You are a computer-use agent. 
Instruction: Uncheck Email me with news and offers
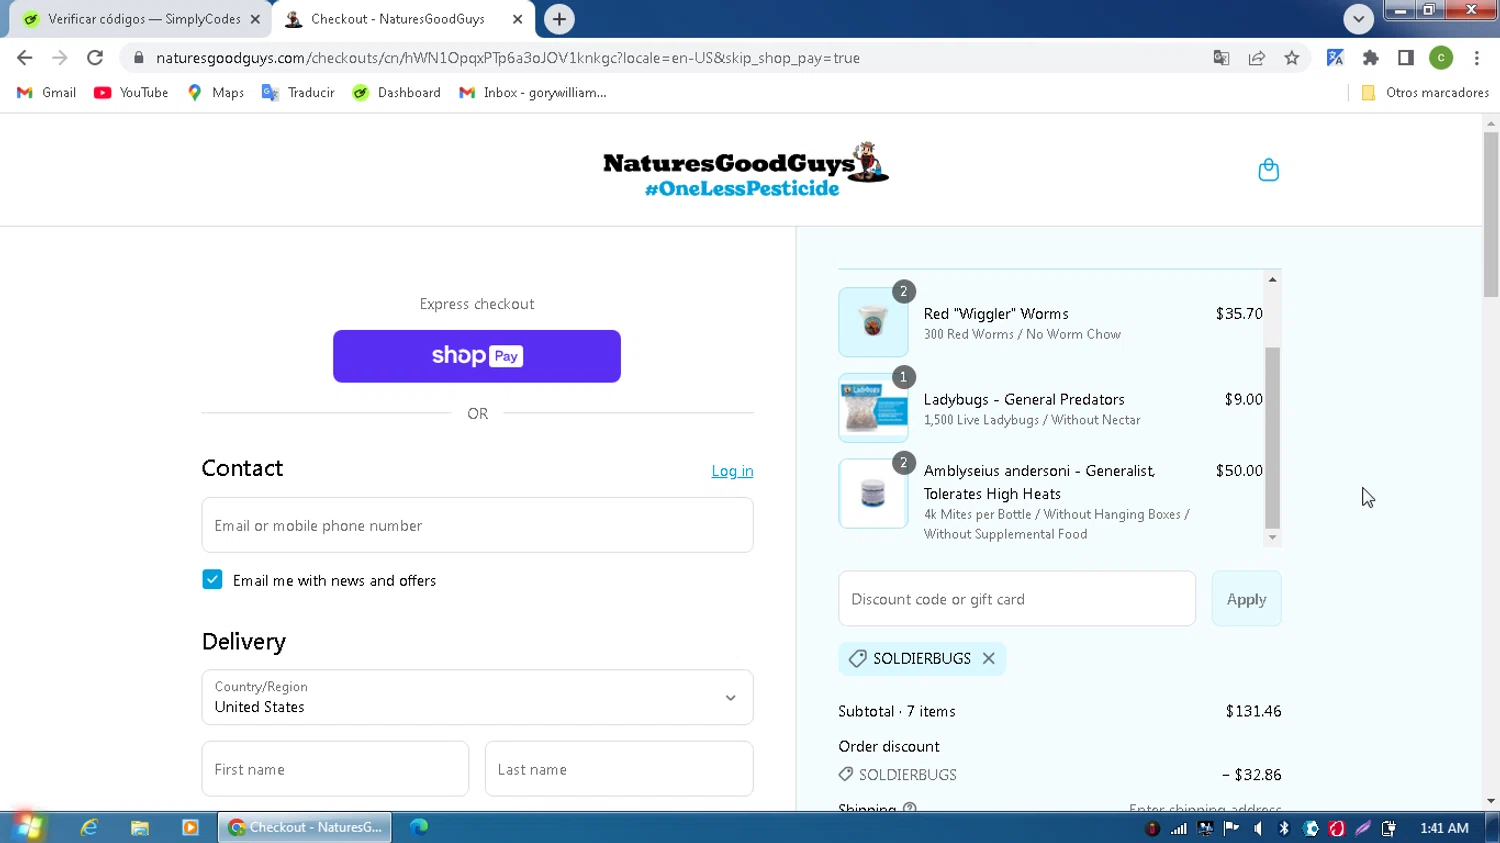(x=212, y=580)
